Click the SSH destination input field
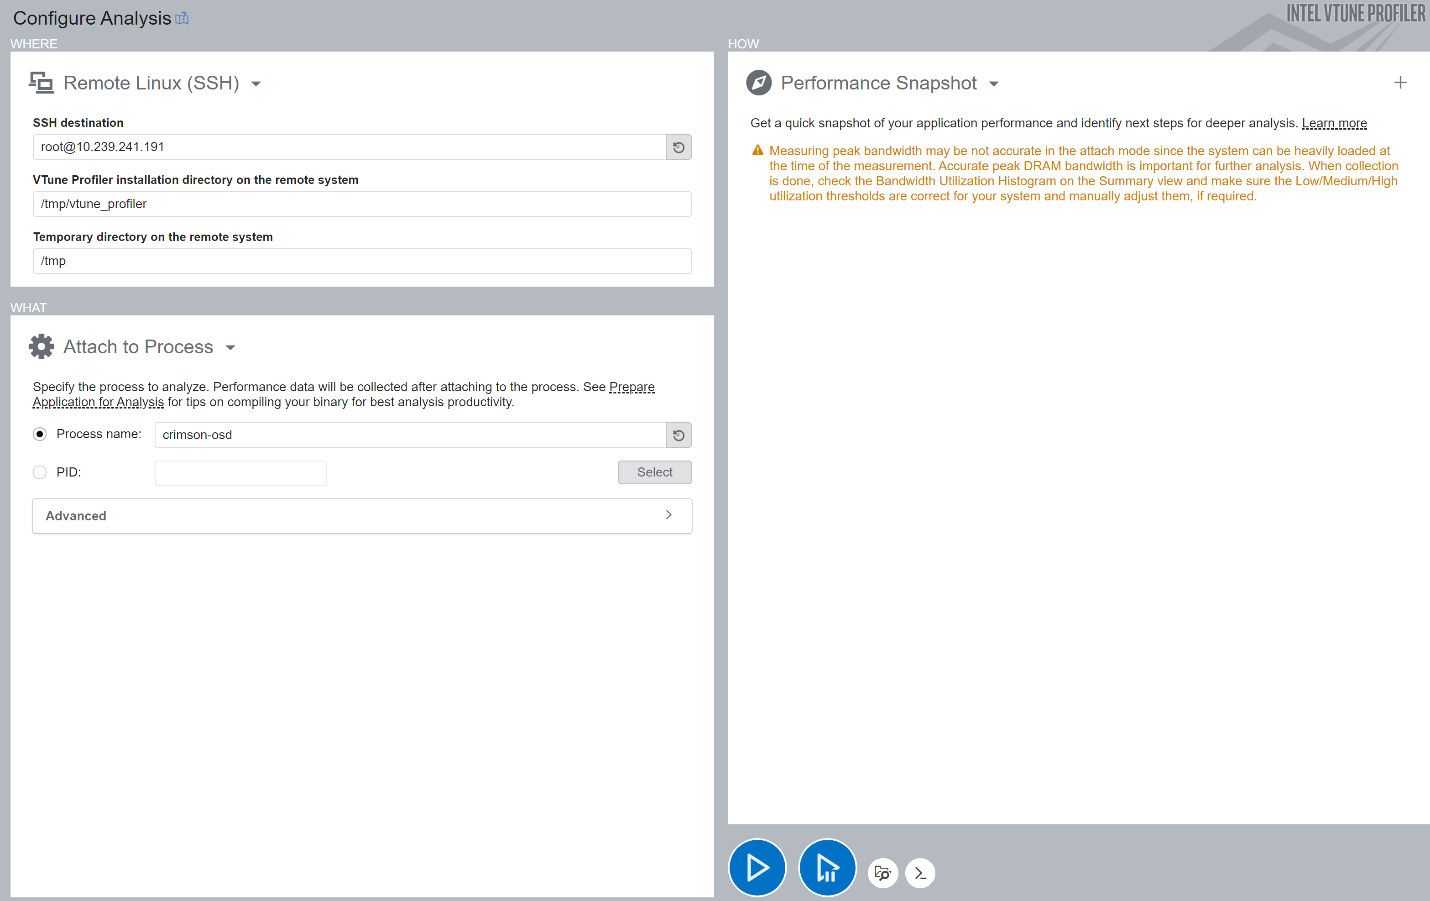This screenshot has width=1430, height=901. (x=350, y=147)
